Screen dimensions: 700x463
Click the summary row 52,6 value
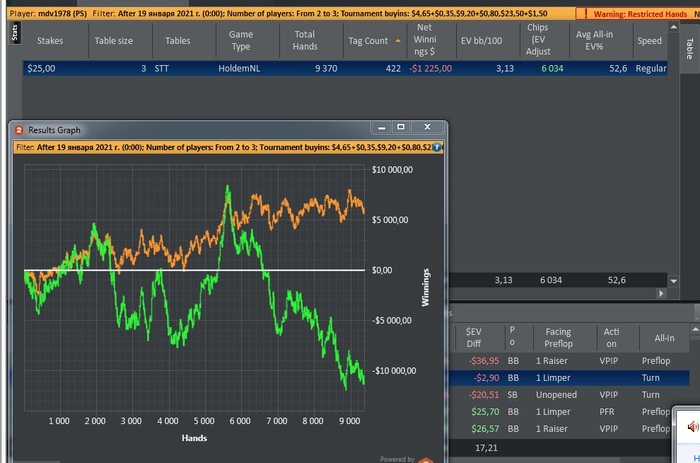617,280
